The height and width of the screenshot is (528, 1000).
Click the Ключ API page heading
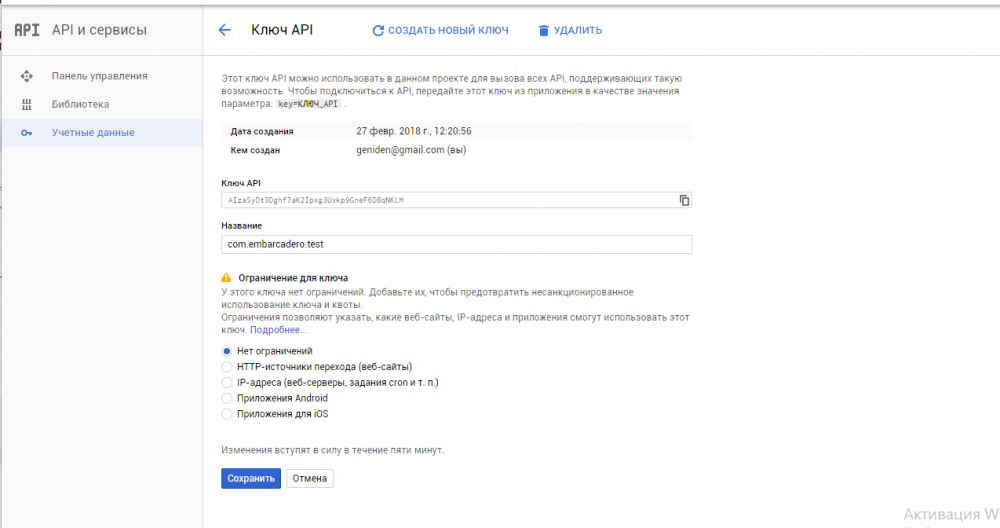tap(282, 30)
